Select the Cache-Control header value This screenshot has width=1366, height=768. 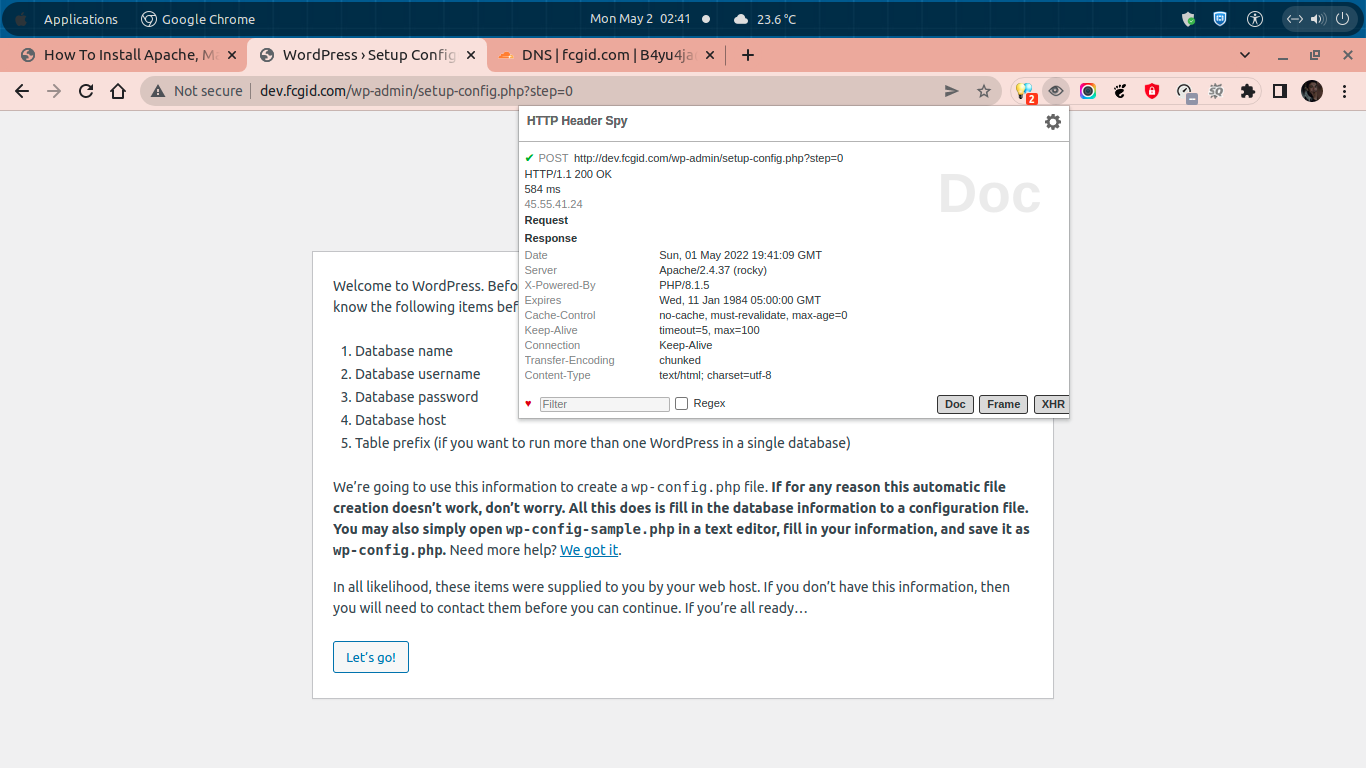click(753, 315)
